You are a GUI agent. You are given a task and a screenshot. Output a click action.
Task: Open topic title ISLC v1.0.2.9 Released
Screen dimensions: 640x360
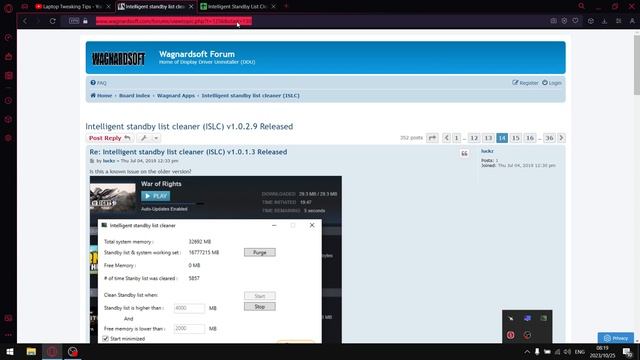[x=189, y=127]
